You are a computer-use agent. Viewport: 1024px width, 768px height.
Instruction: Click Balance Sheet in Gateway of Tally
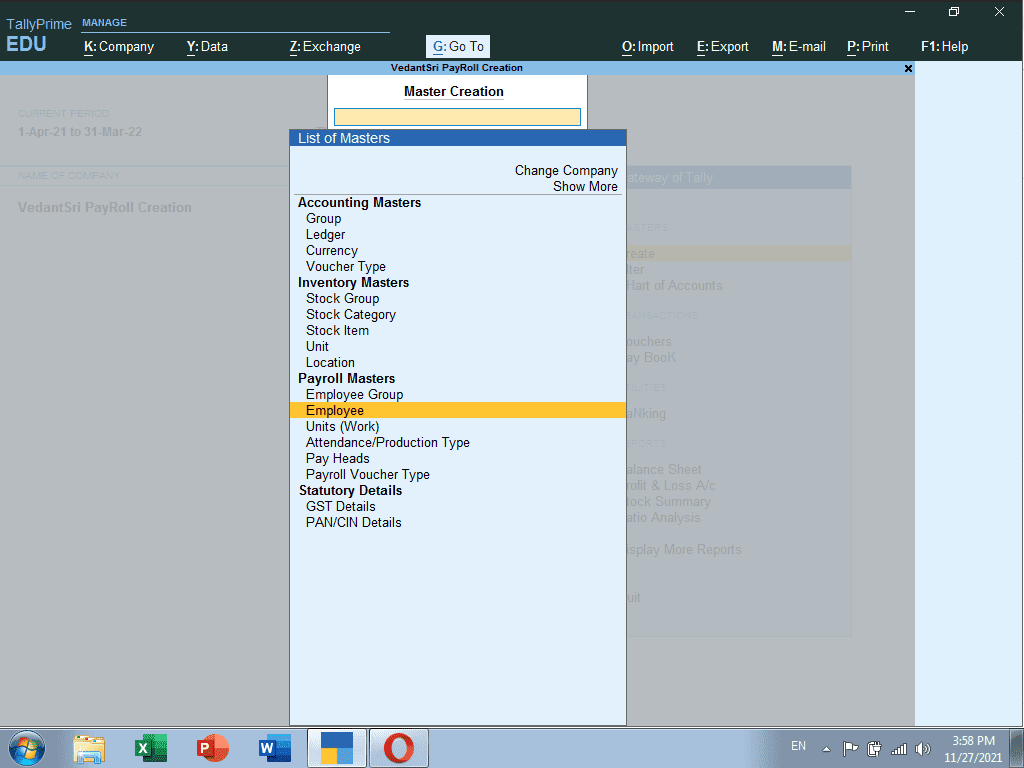coord(664,470)
